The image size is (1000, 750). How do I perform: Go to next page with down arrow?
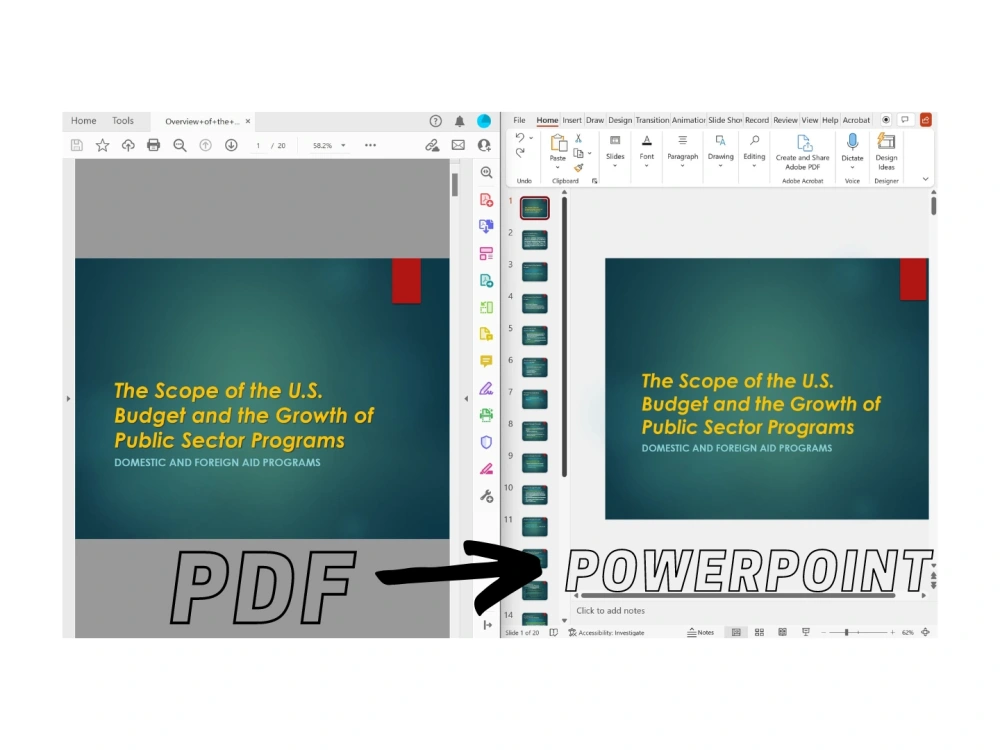click(231, 145)
